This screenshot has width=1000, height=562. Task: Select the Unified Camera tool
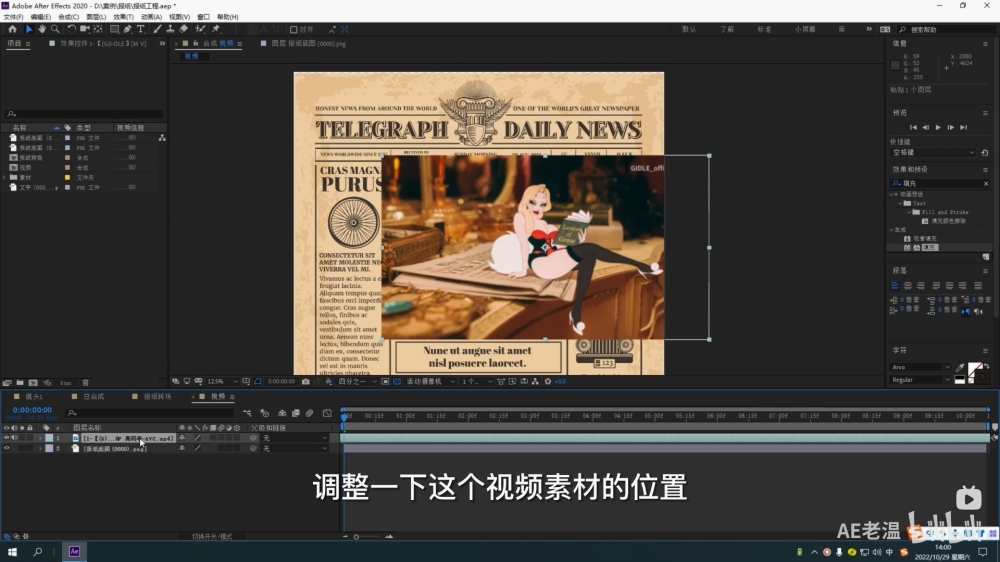pyautogui.click(x=84, y=29)
